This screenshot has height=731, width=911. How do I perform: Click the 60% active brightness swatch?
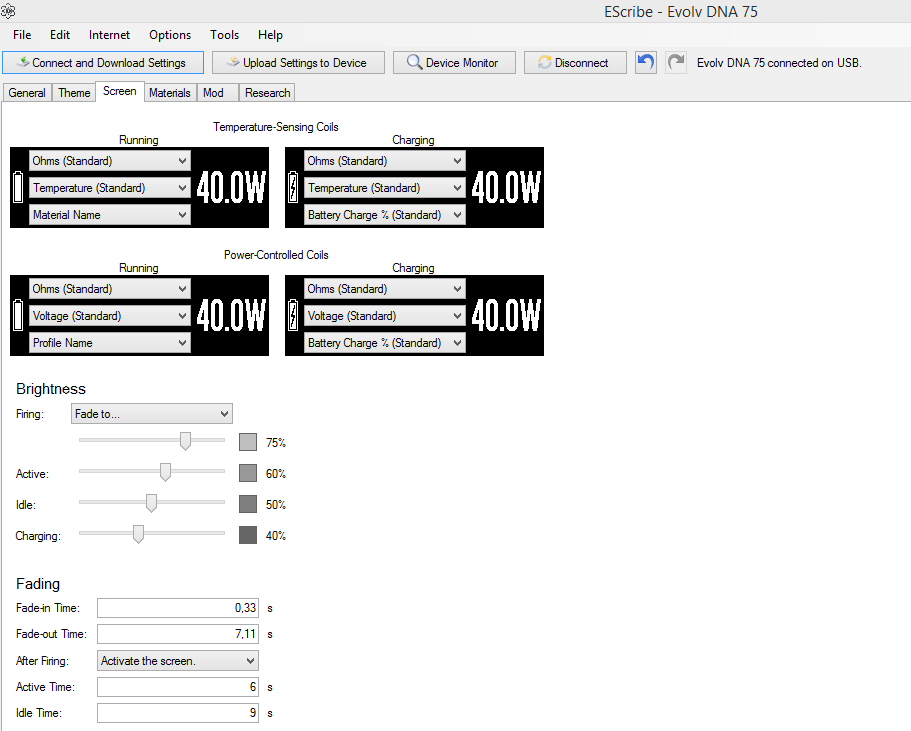[x=248, y=473]
